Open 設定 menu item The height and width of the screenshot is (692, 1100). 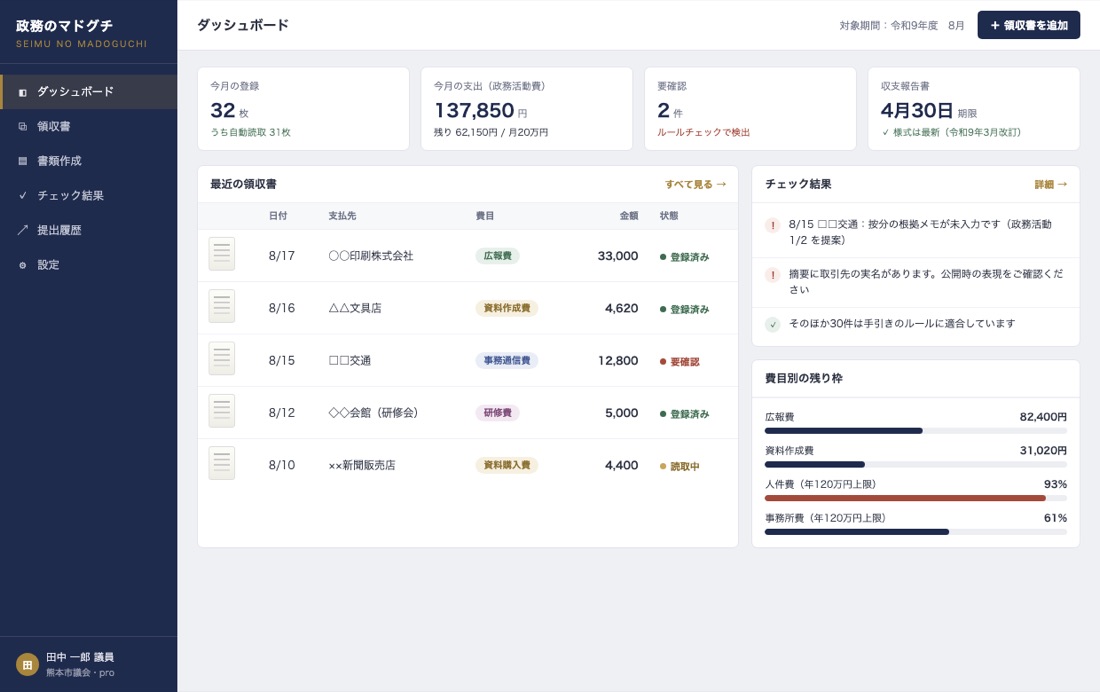[88, 265]
